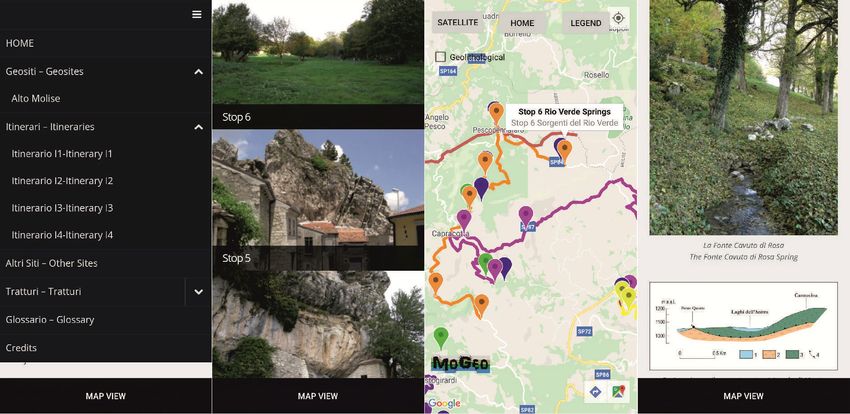This screenshot has width=850, height=414.
Task: Click green legend swatch 3 in diagram
Action: coord(792,354)
